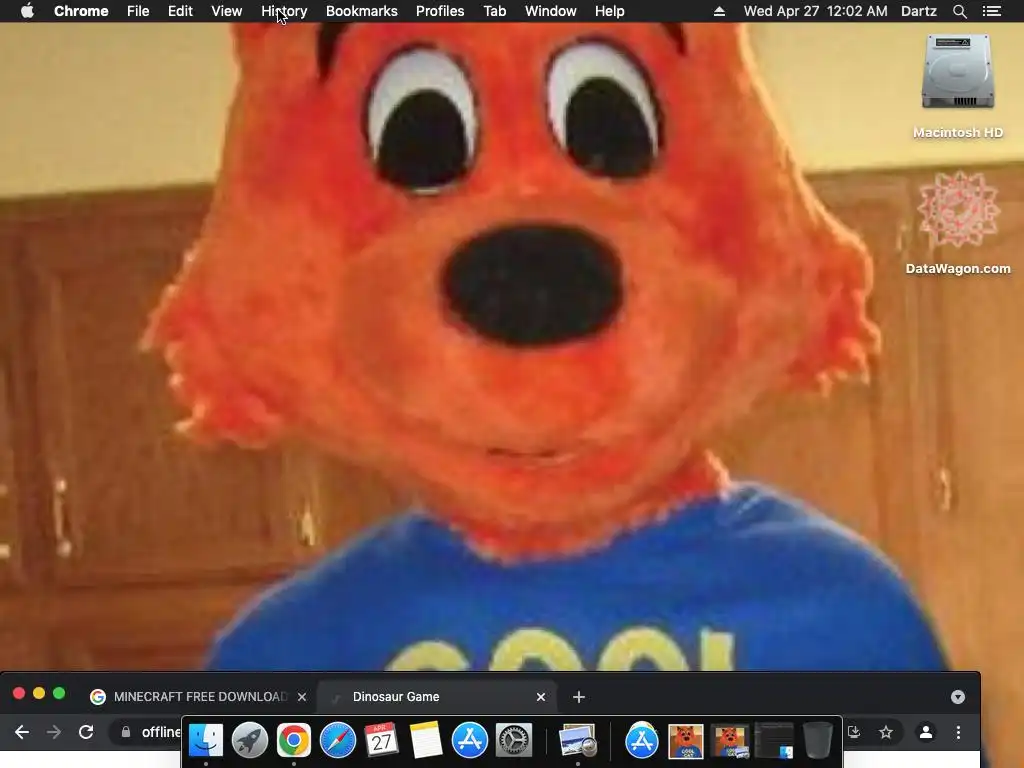This screenshot has height=768, width=1024.
Task: Open the Chrome profile avatar button
Action: [925, 732]
